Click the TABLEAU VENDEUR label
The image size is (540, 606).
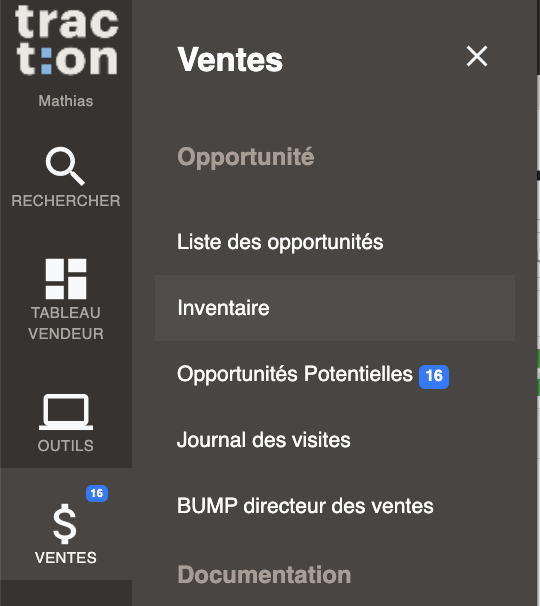coord(66,323)
